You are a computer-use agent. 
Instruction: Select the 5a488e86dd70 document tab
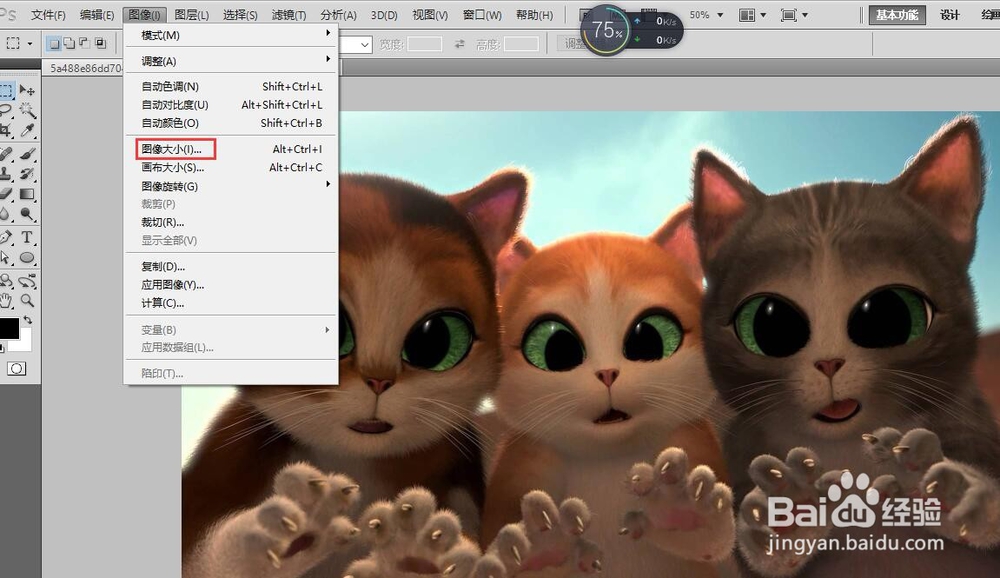(83, 68)
